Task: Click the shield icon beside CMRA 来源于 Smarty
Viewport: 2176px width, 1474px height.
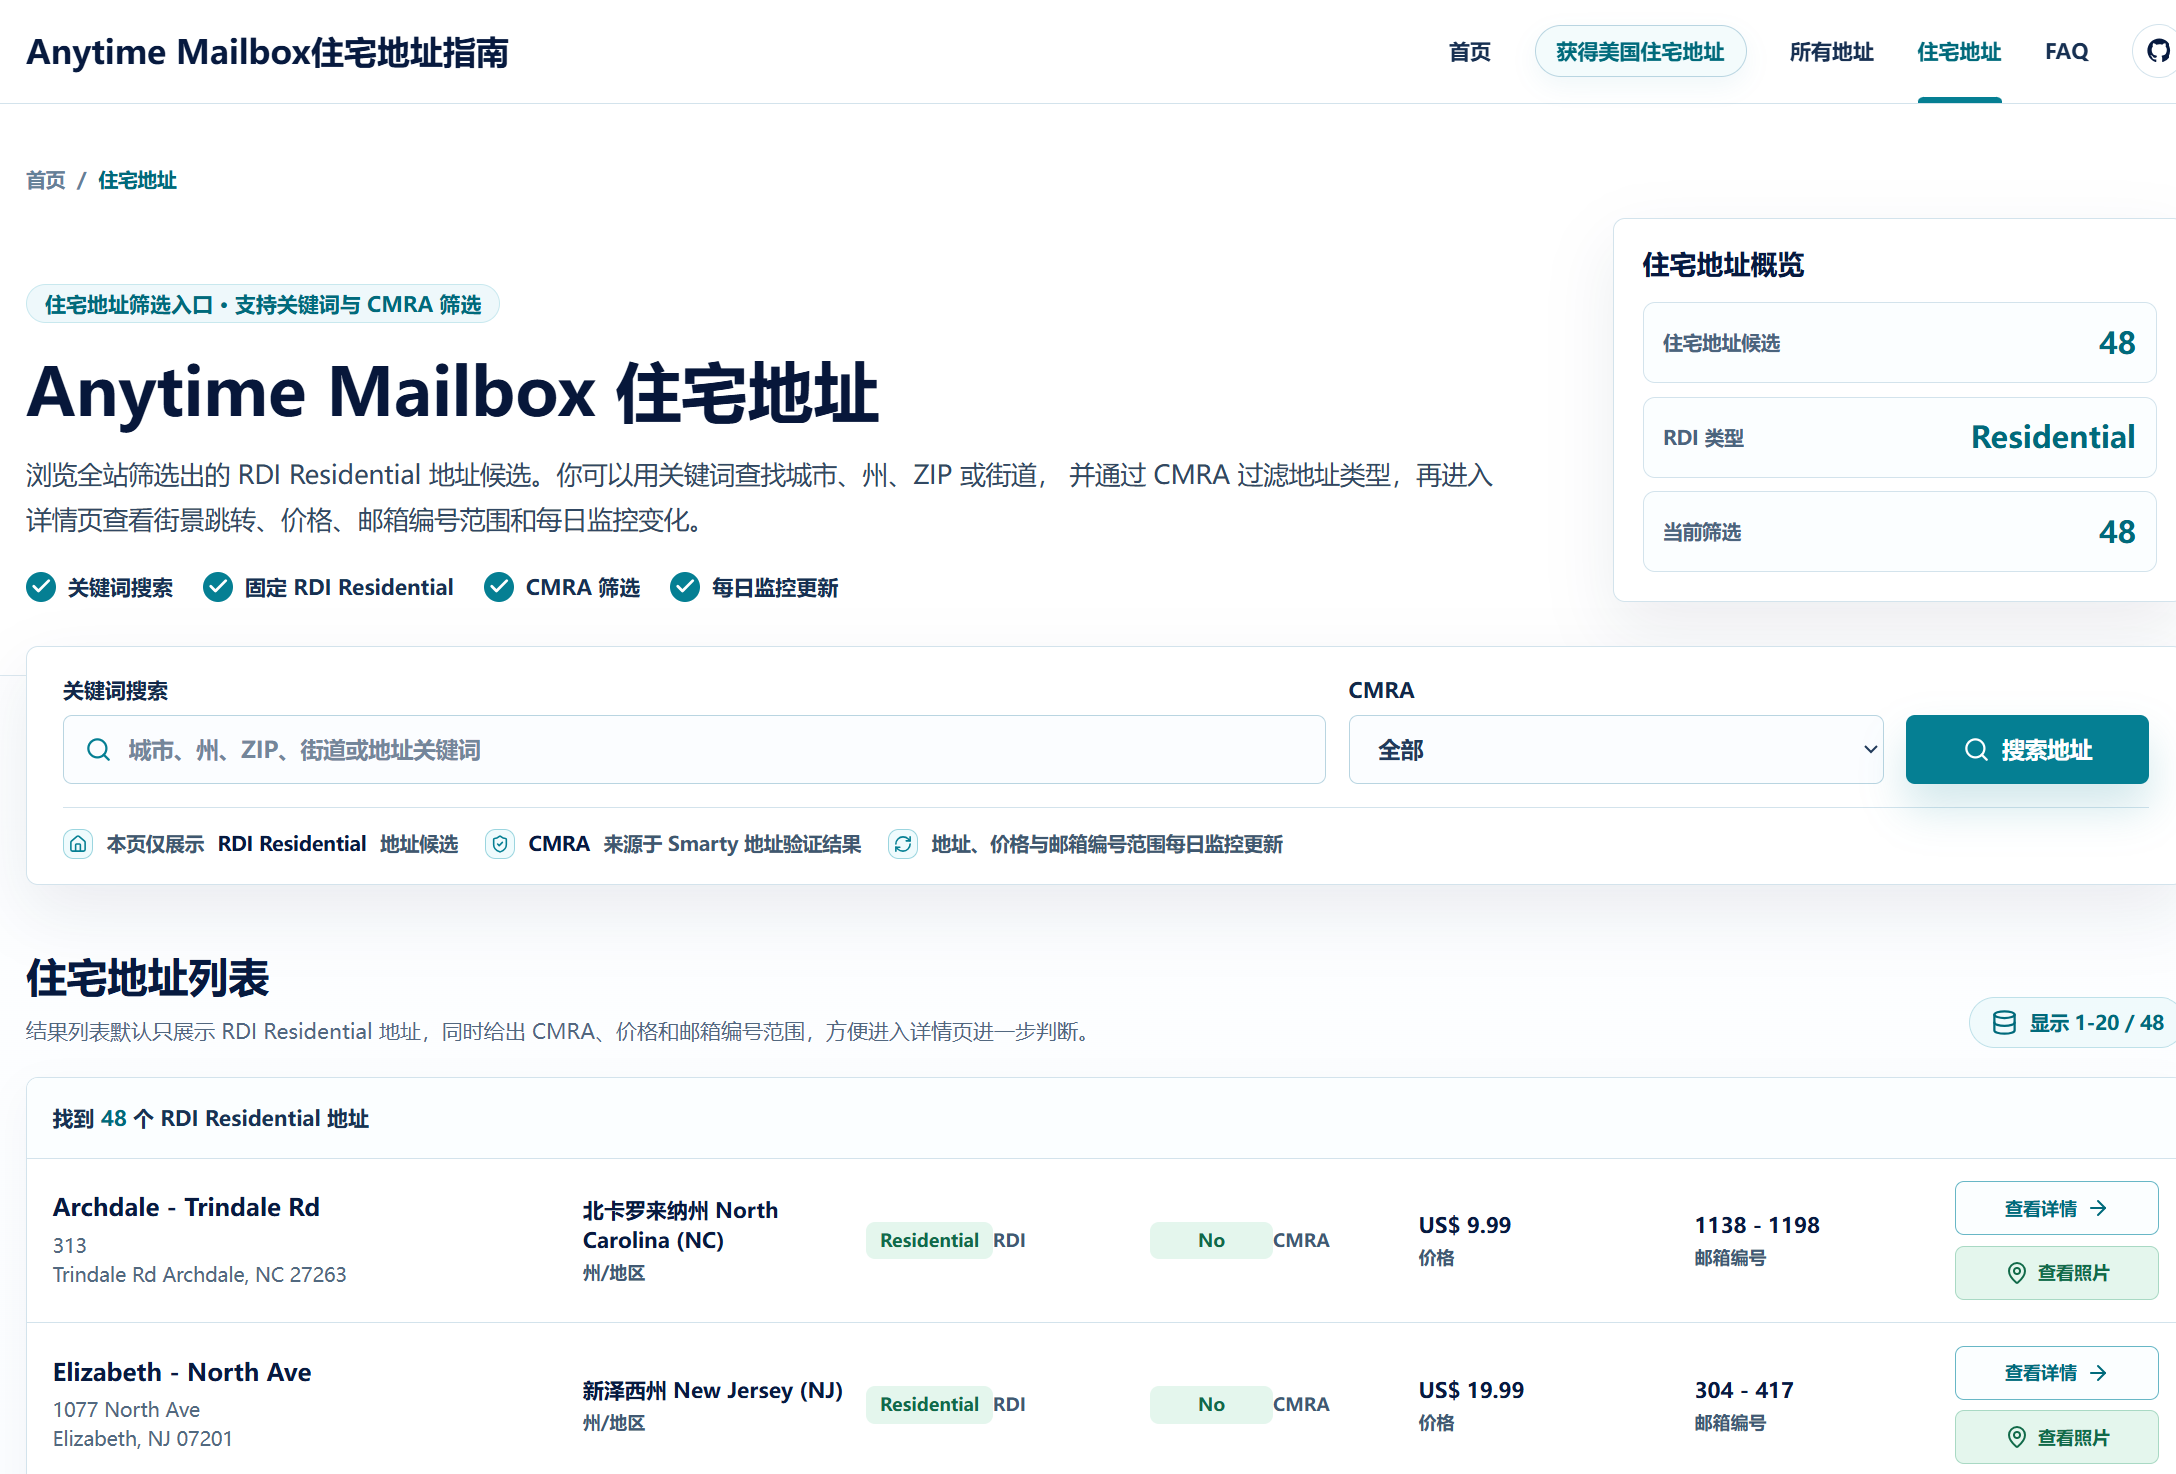Action: point(500,844)
